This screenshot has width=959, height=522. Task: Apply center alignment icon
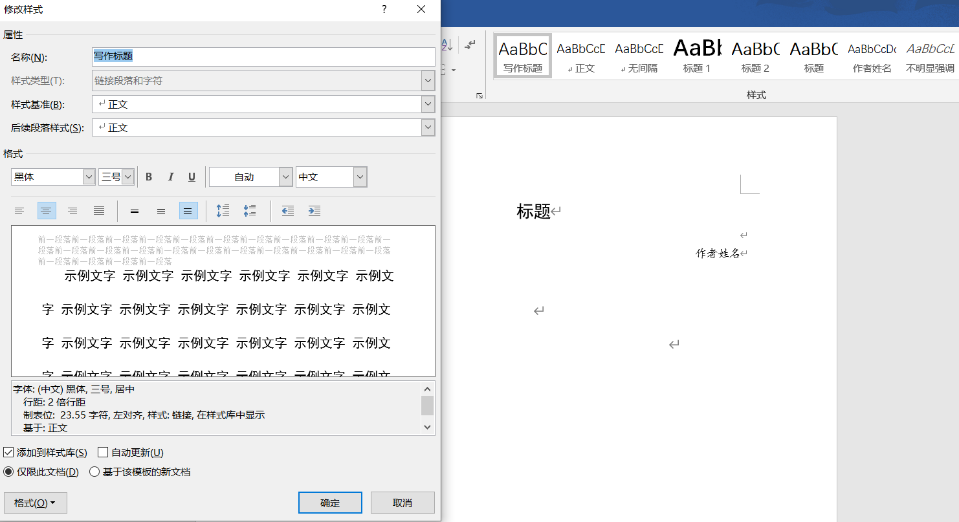pos(46,211)
